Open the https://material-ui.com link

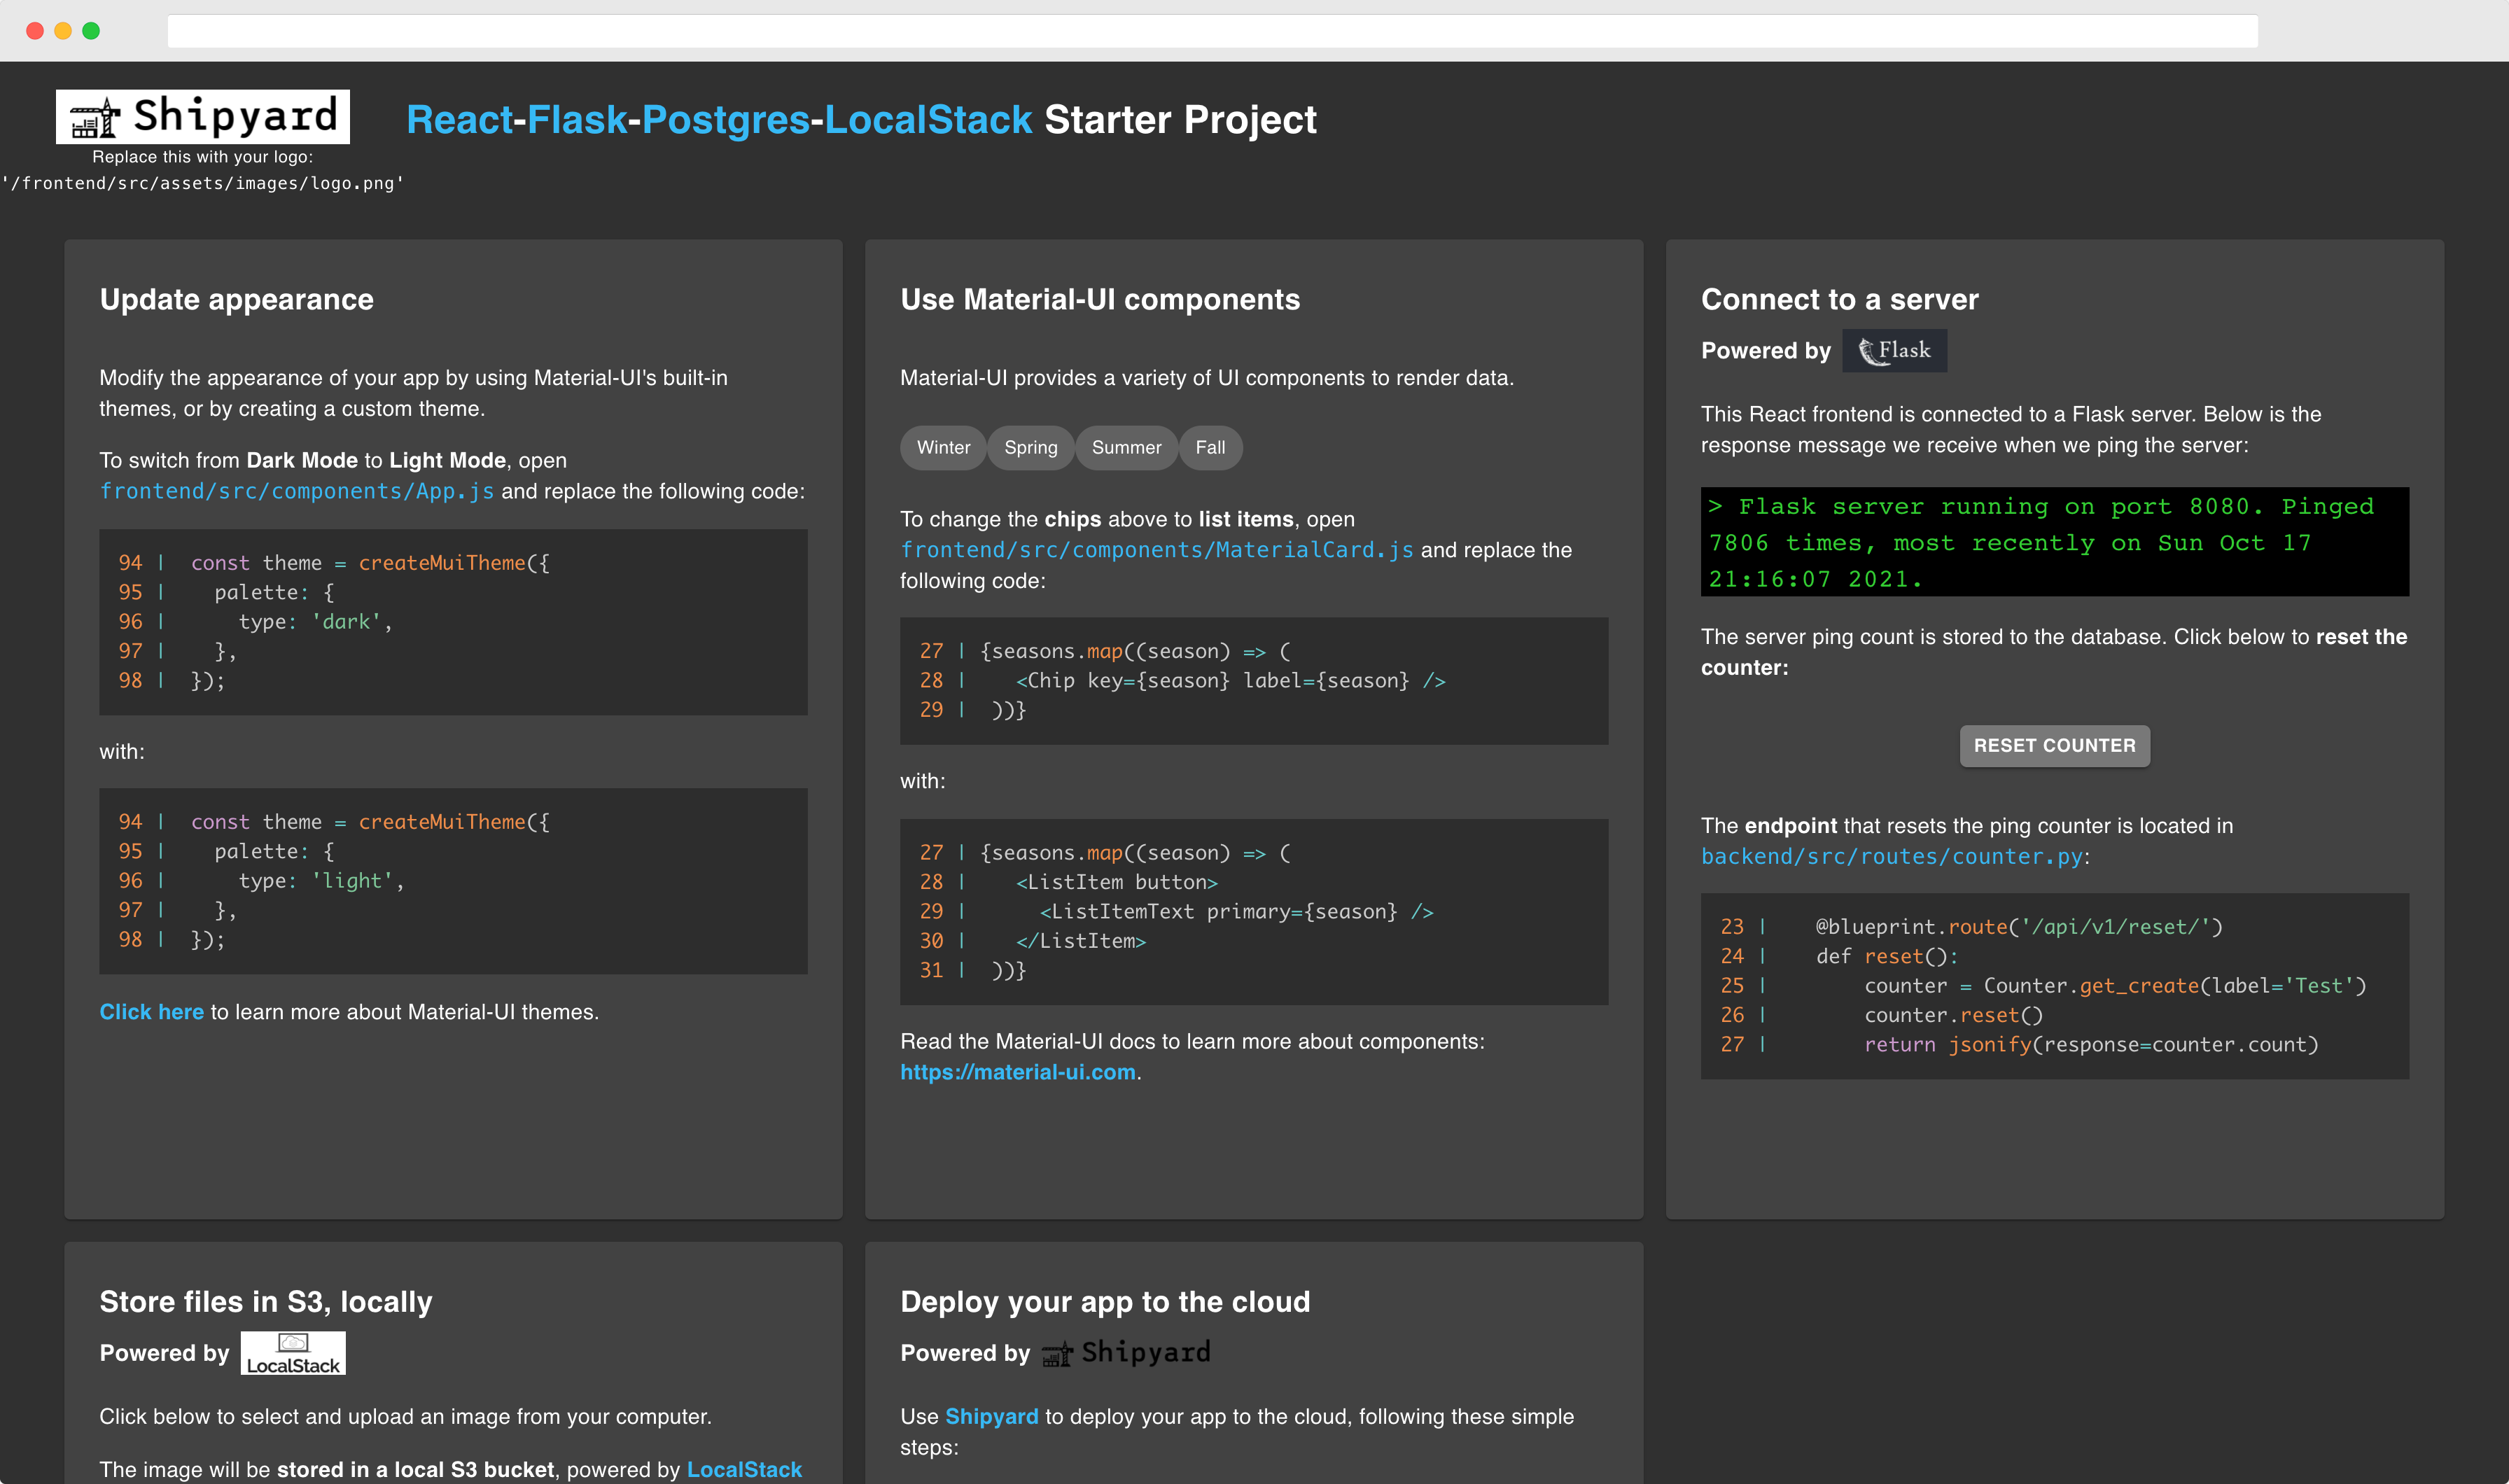tap(1018, 1072)
